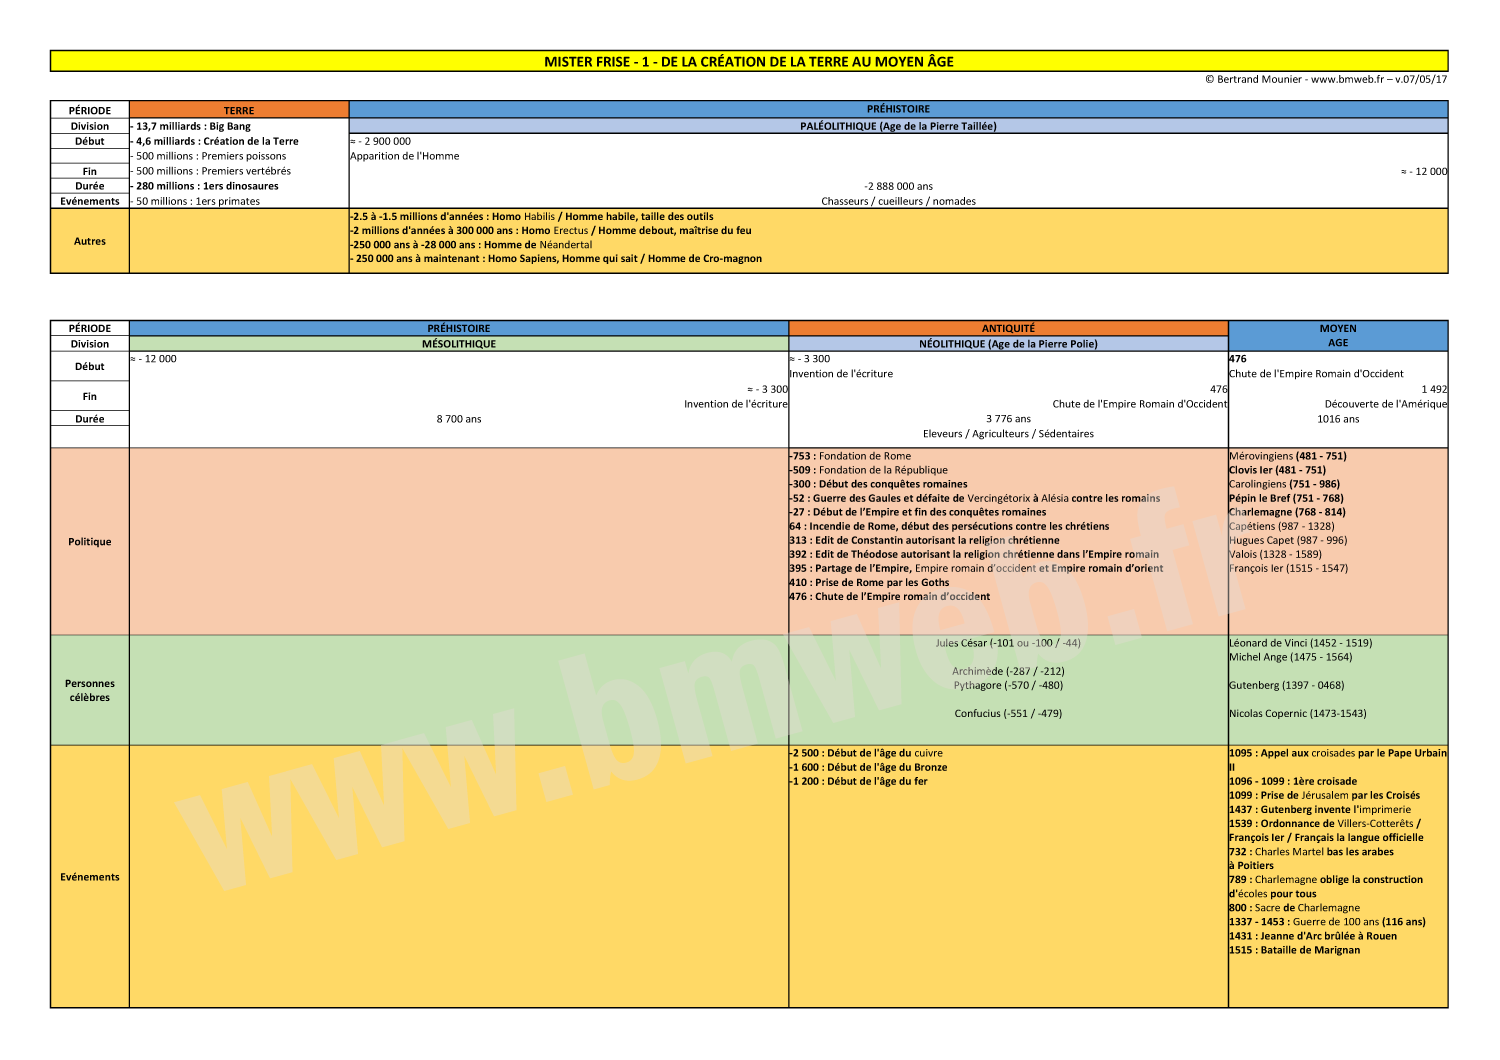This screenshot has width=1500, height=1060.
Task: Click 'Nicolas Copernic (1473-1543)'
Action: [x=1297, y=713]
